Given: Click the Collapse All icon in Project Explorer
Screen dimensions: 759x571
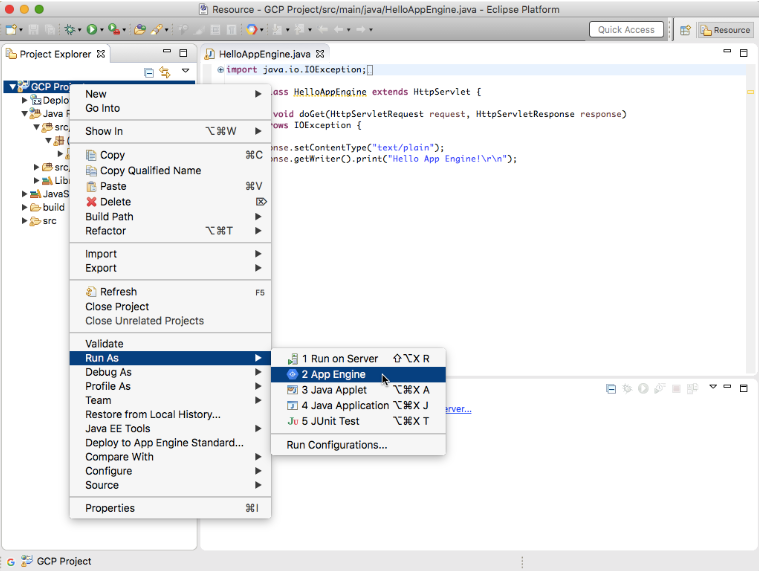Looking at the screenshot, I should pos(150,72).
